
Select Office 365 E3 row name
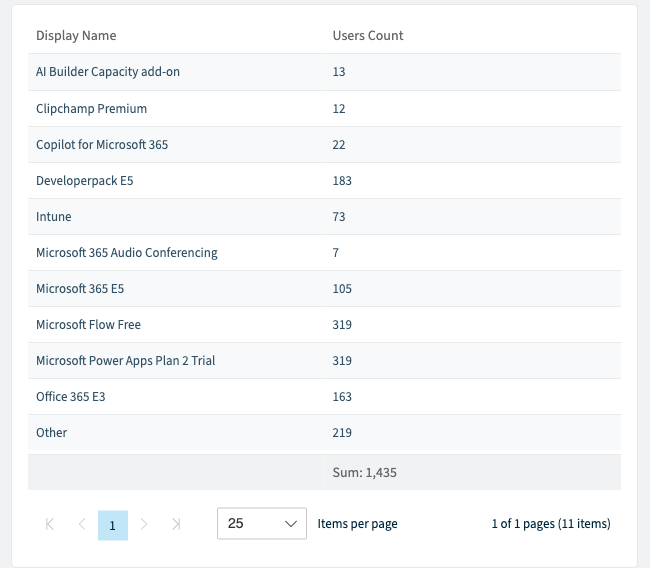[x=71, y=397]
